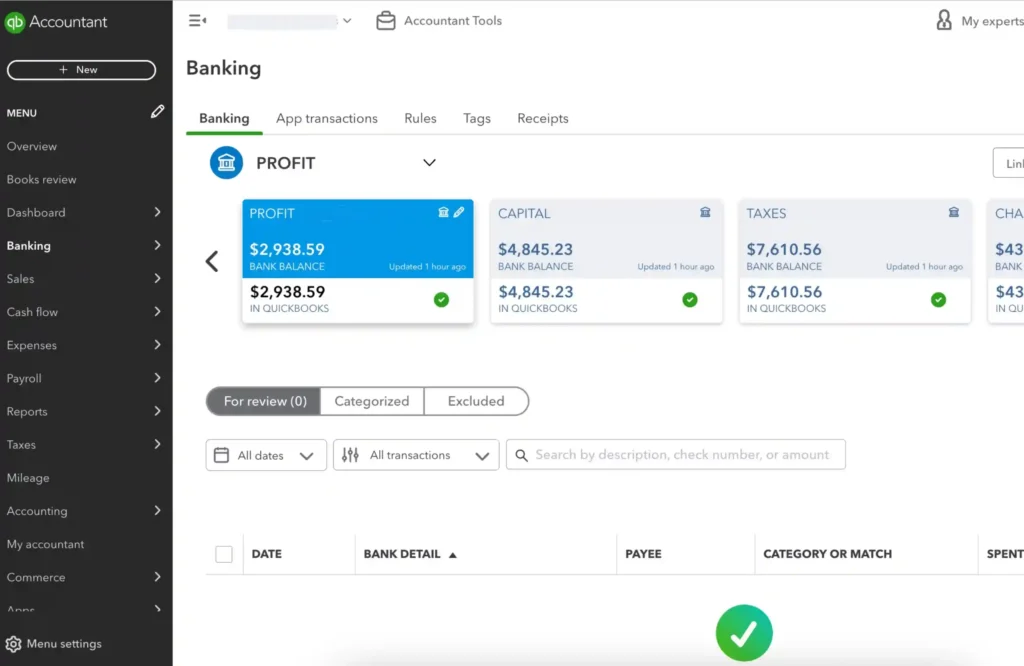Click the search by description input field

676,455
